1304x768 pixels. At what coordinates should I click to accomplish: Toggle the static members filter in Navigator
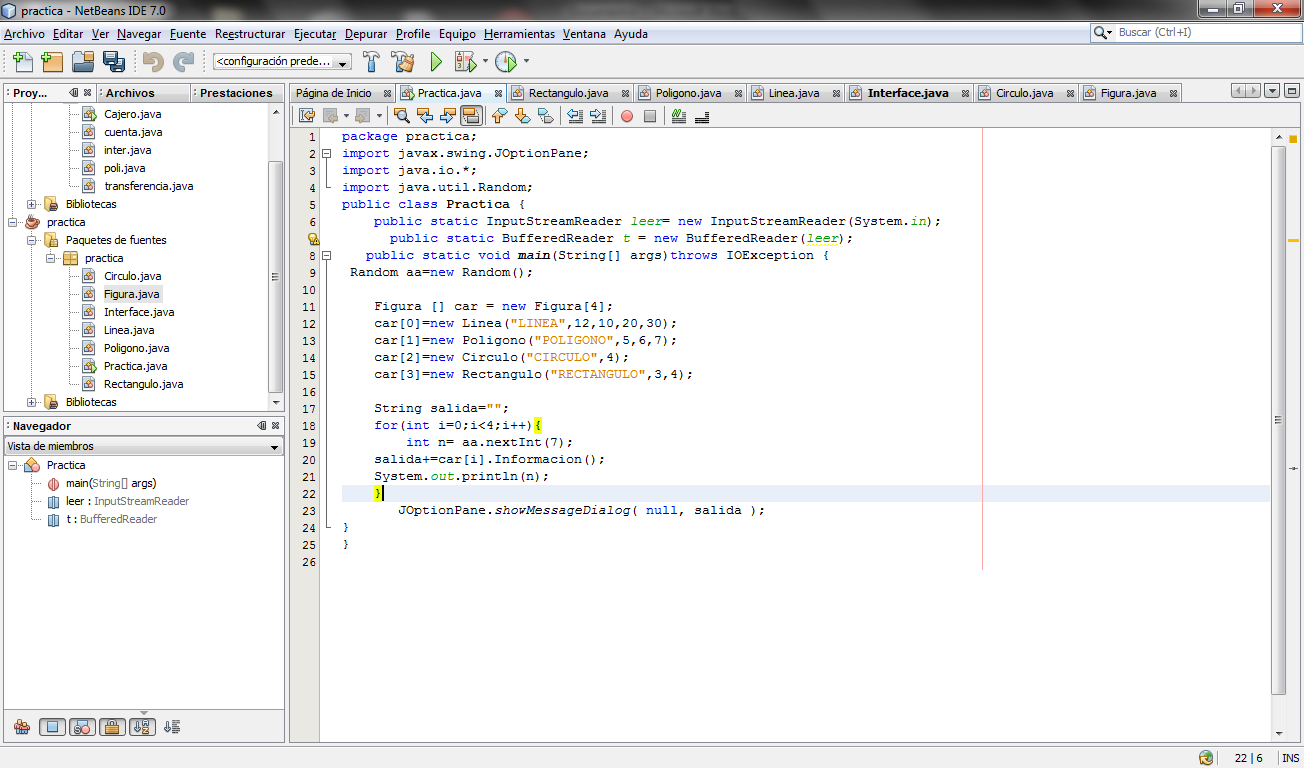[82, 726]
